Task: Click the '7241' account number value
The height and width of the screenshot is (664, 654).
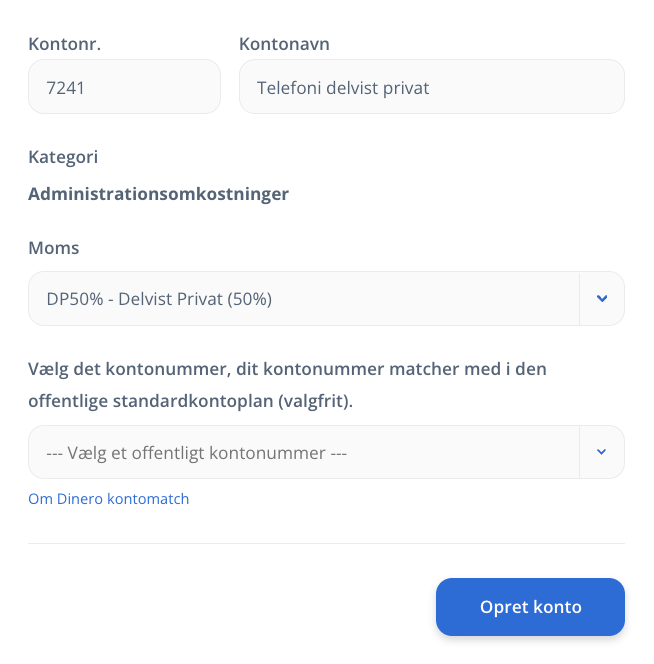Action: point(65,88)
